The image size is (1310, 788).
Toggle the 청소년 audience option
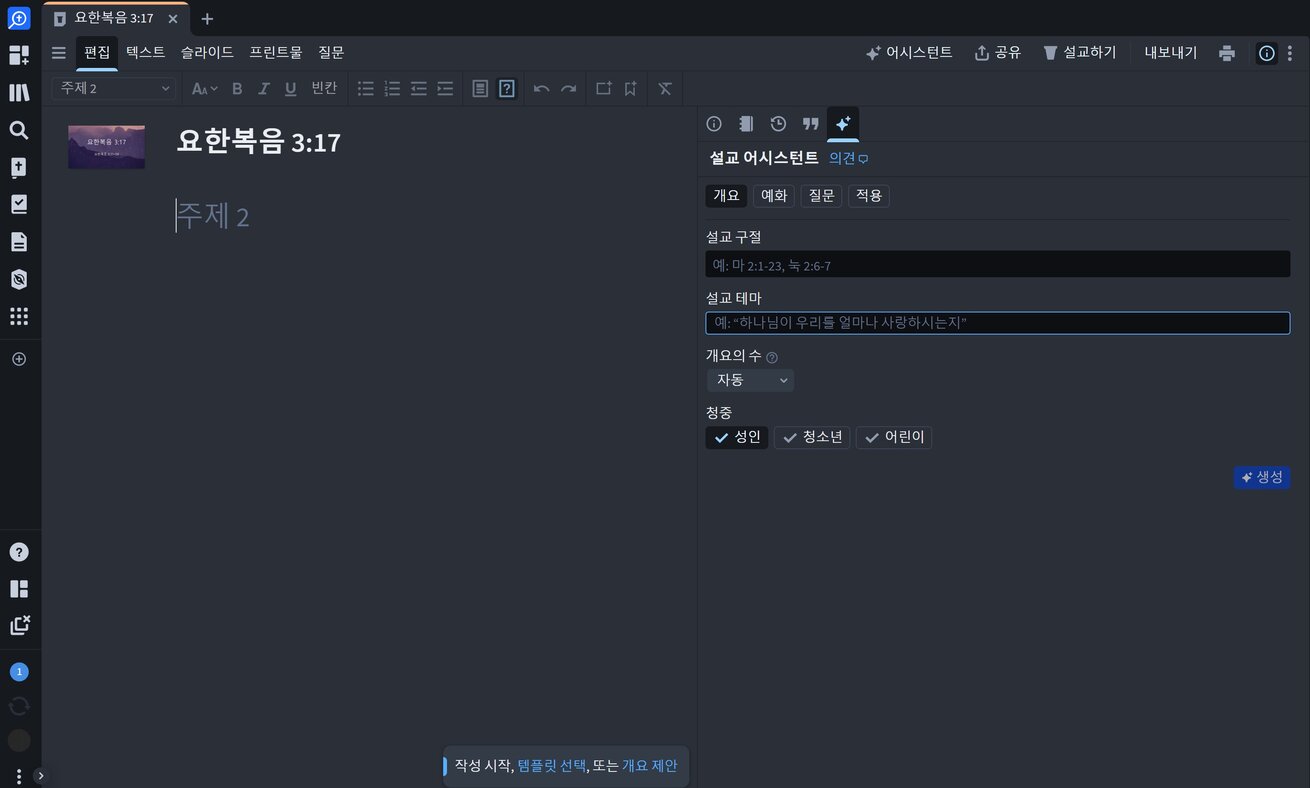pyautogui.click(x=812, y=437)
